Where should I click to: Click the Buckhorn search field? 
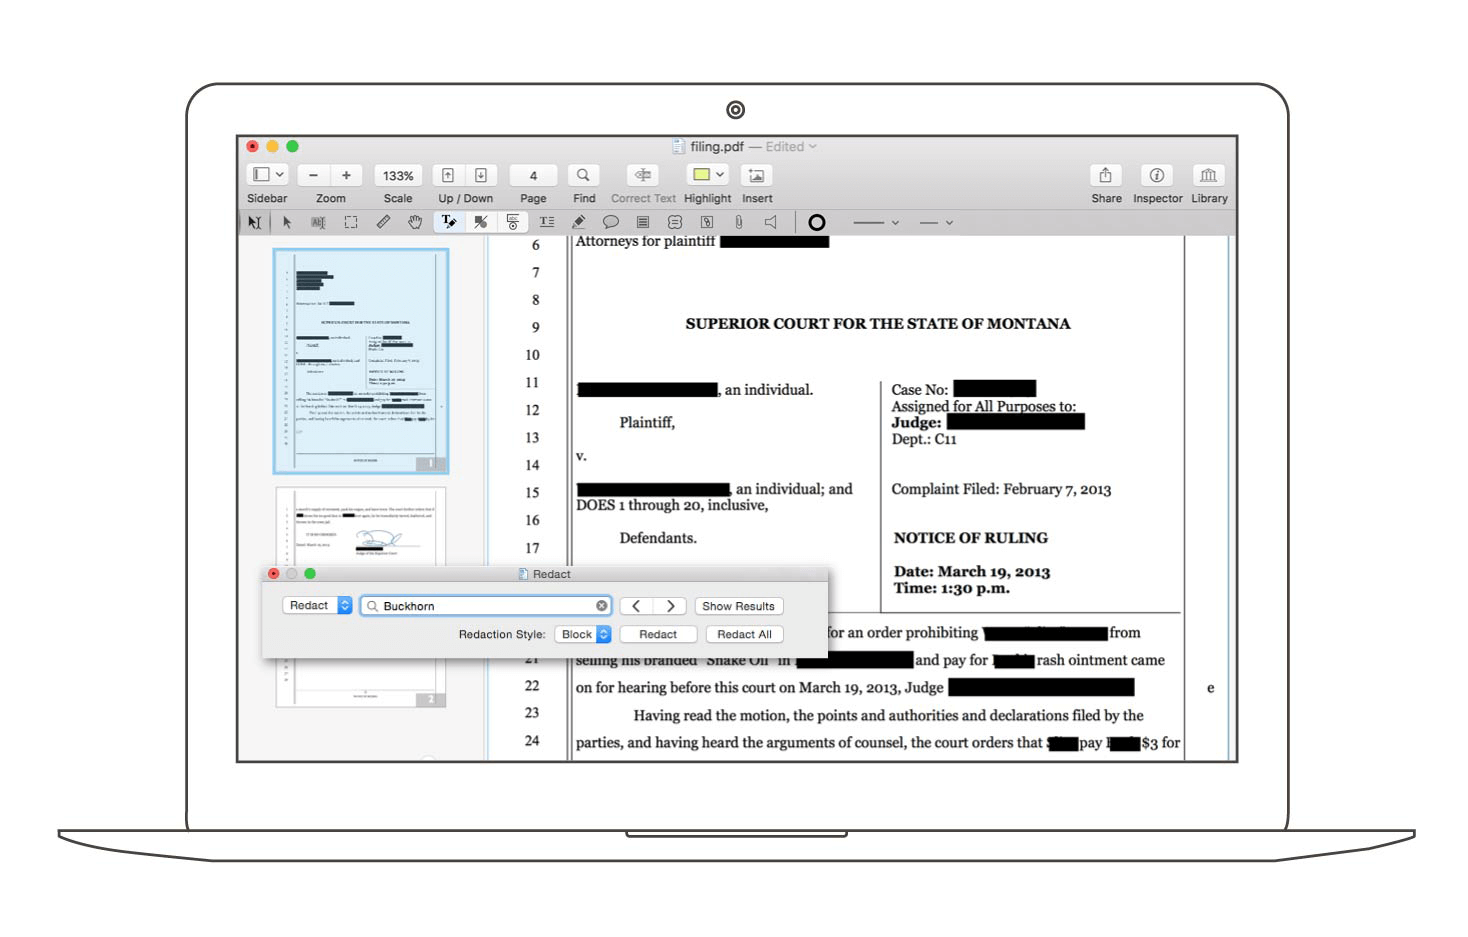click(485, 606)
